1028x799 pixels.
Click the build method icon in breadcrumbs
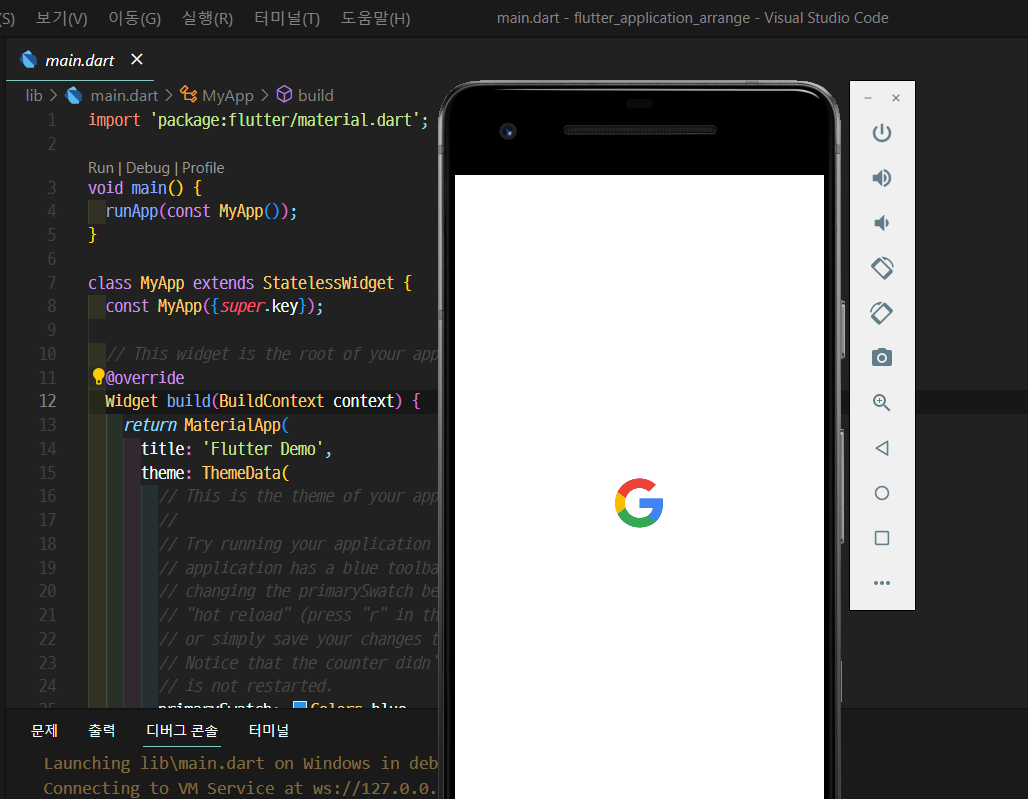(284, 94)
